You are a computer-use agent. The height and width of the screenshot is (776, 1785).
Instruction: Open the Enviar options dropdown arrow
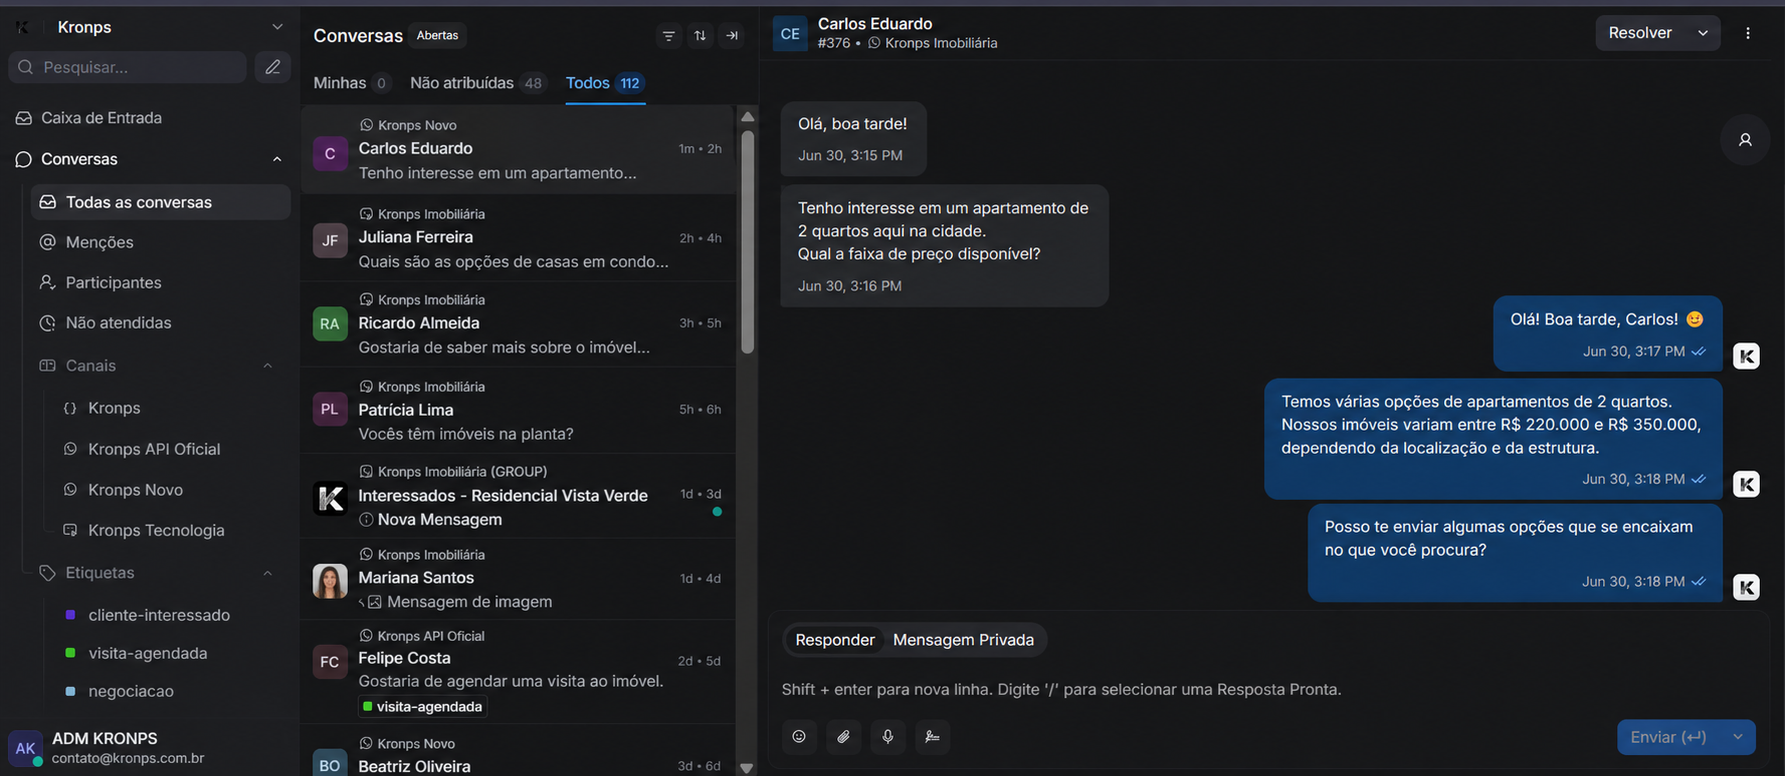pos(1738,737)
